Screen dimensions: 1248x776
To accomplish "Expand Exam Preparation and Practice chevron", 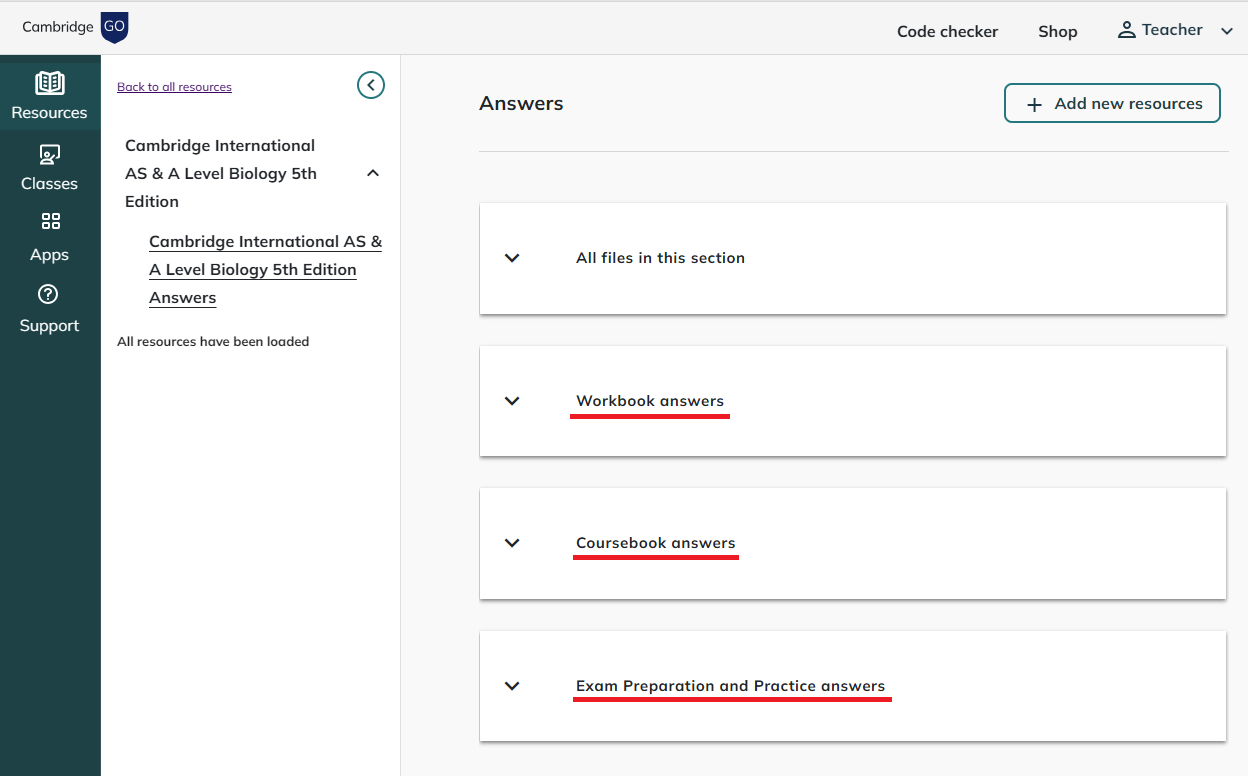I will [x=512, y=686].
